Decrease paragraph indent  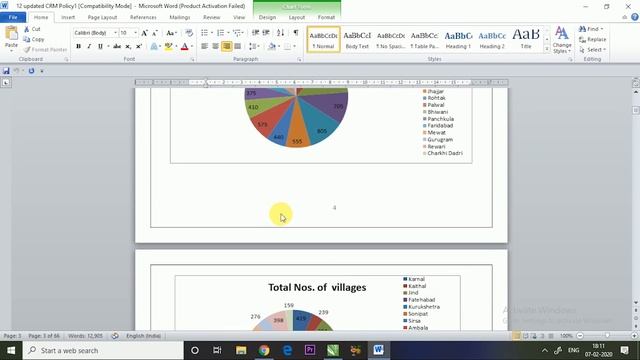(256, 33)
